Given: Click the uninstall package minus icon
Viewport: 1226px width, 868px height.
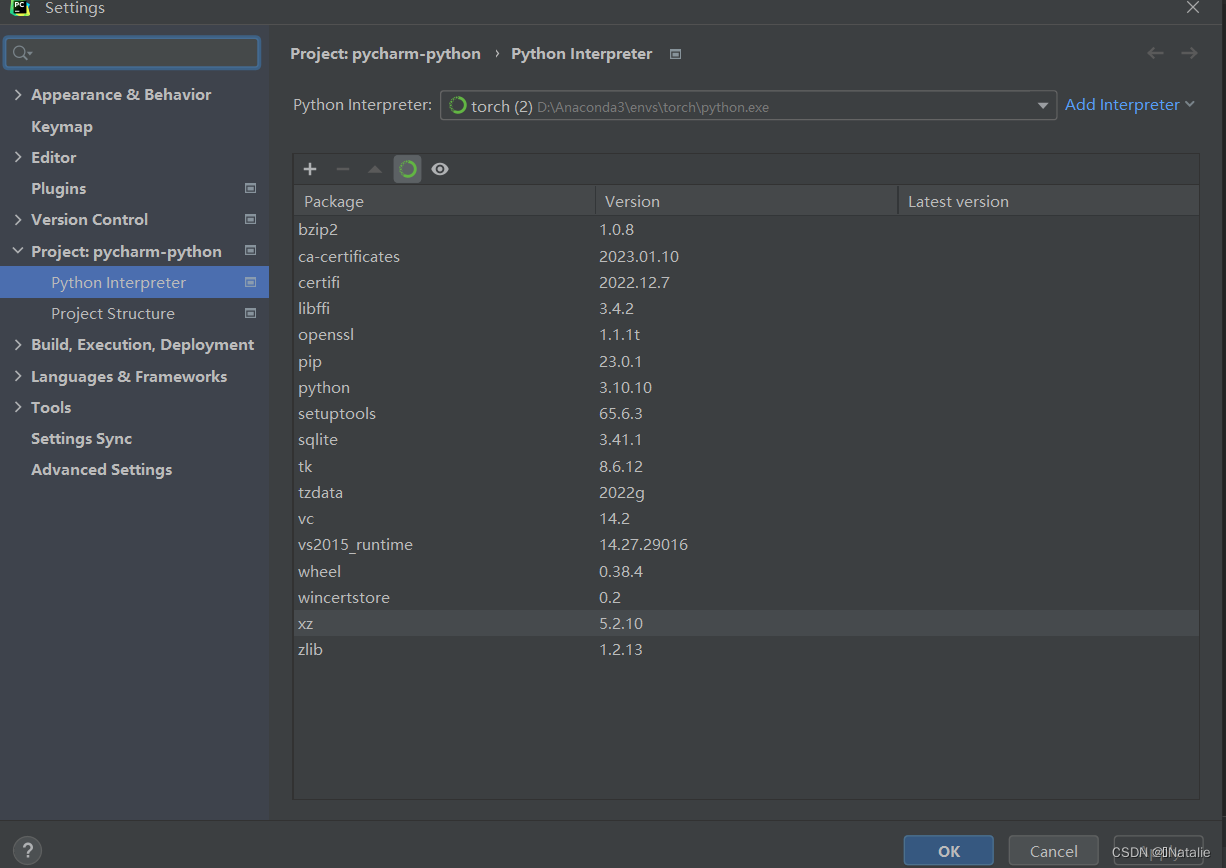Looking at the screenshot, I should 342,169.
